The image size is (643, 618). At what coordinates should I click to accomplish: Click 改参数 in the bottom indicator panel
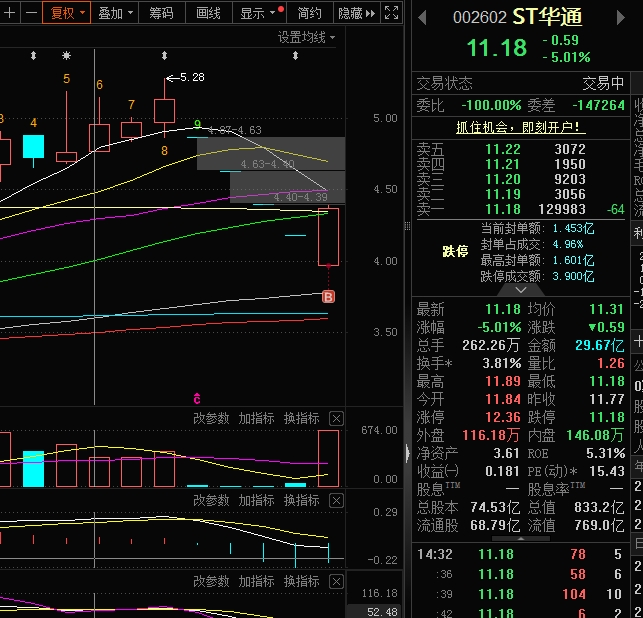pyautogui.click(x=211, y=581)
